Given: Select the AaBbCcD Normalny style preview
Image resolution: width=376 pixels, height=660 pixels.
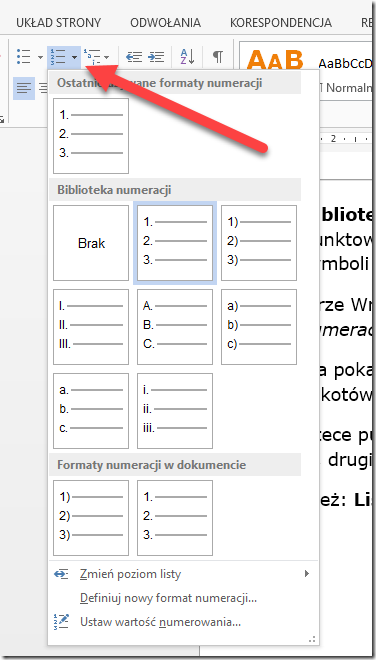Looking at the screenshot, I should [x=345, y=75].
